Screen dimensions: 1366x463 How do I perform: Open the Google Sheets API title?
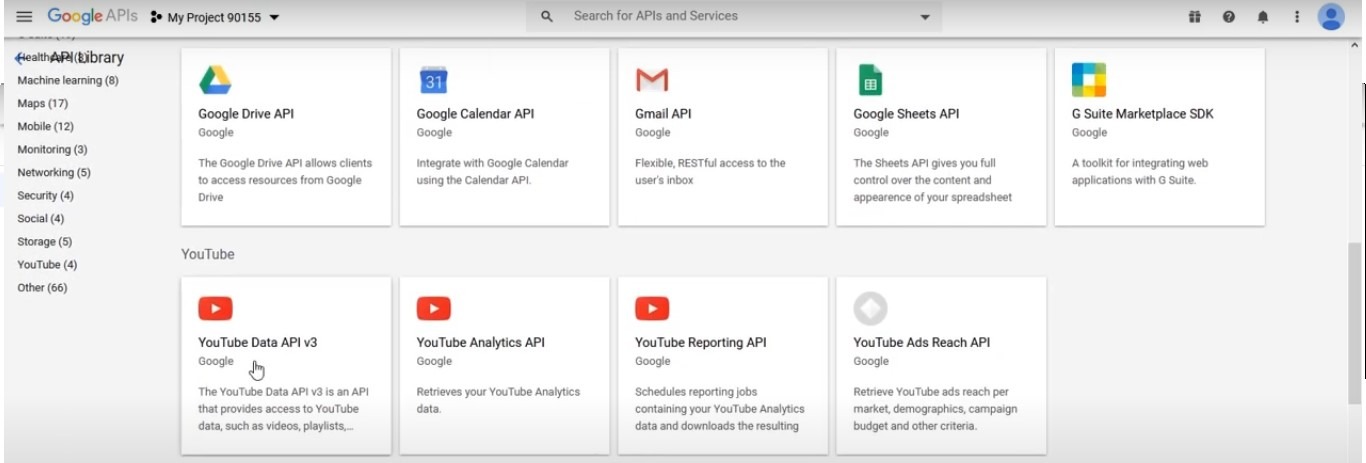[x=906, y=114]
